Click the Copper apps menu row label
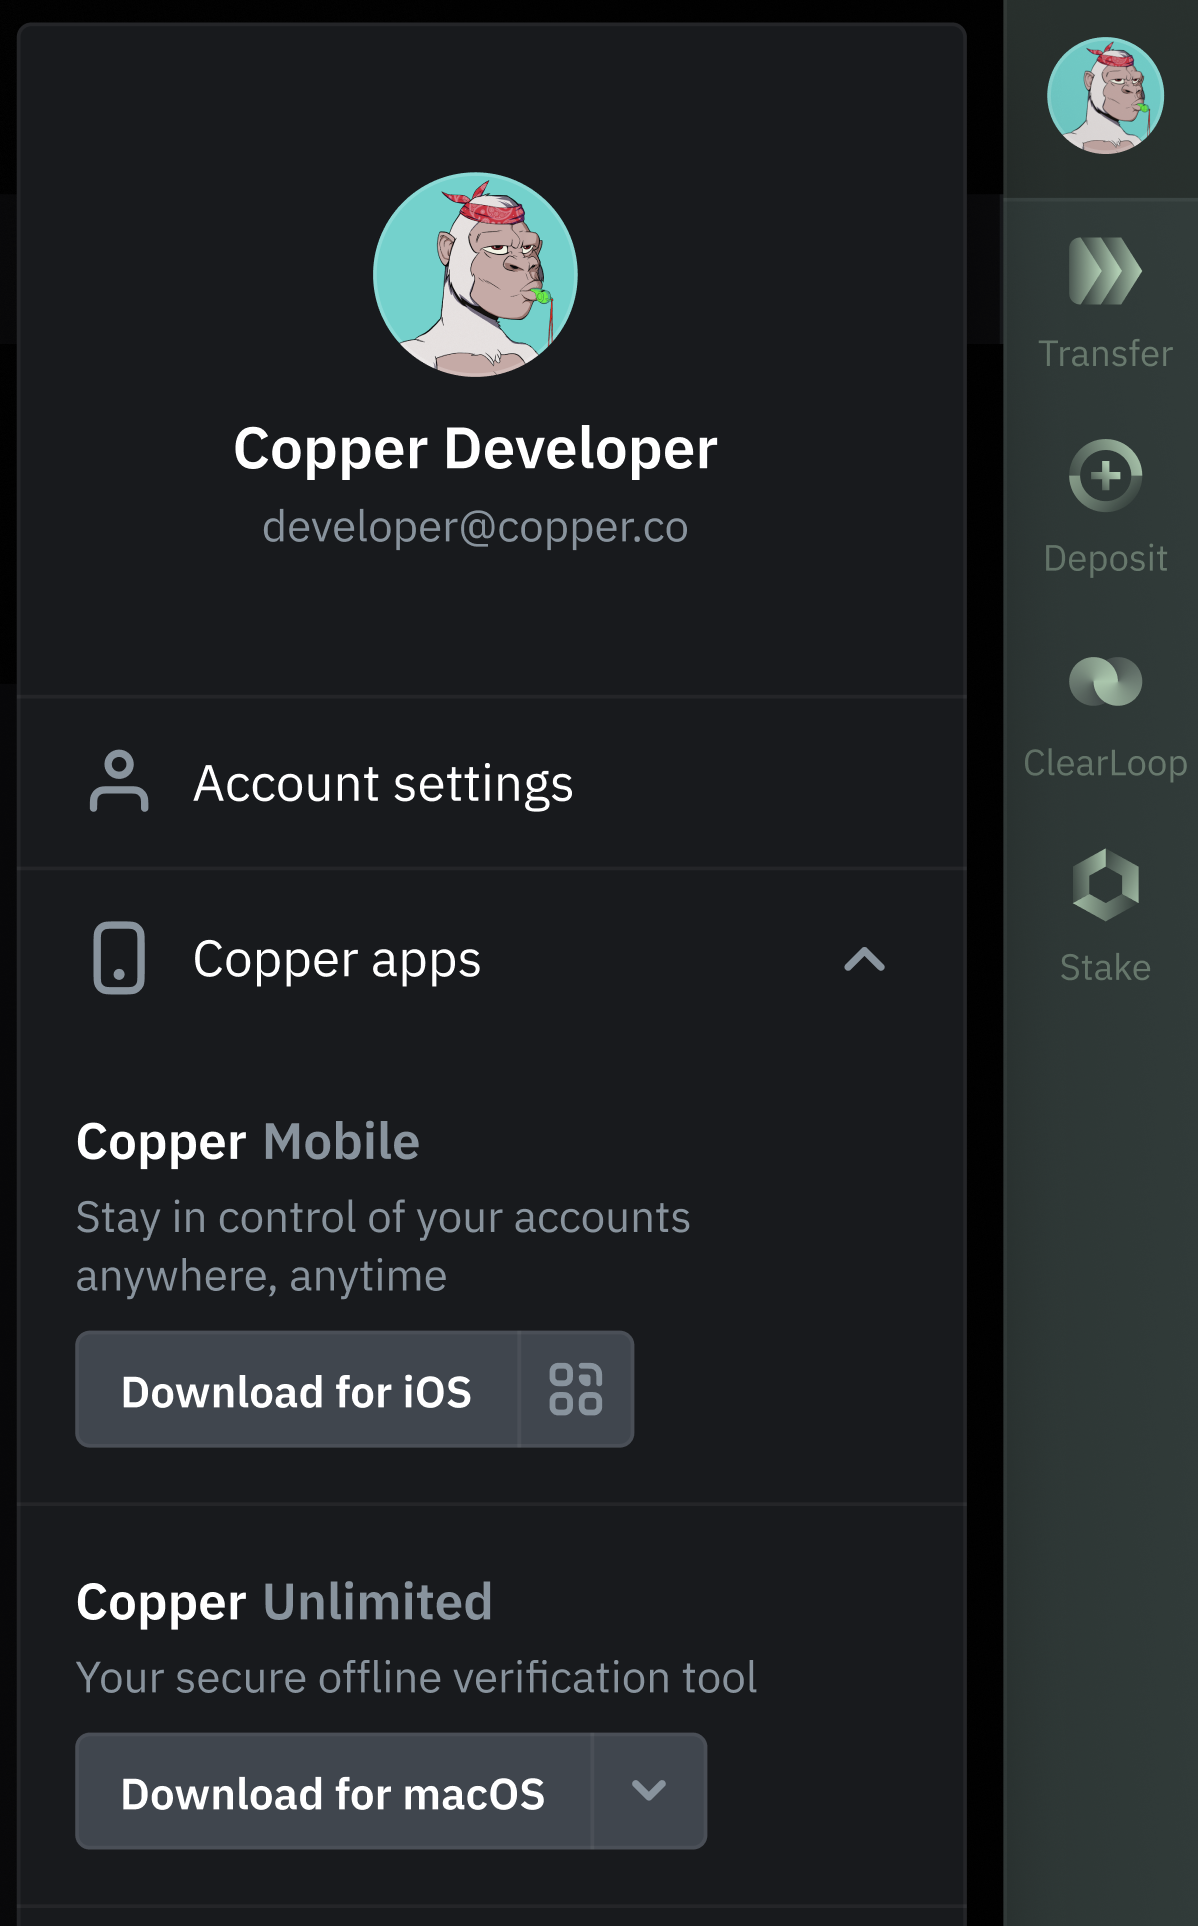The image size is (1198, 1926). pyautogui.click(x=337, y=960)
